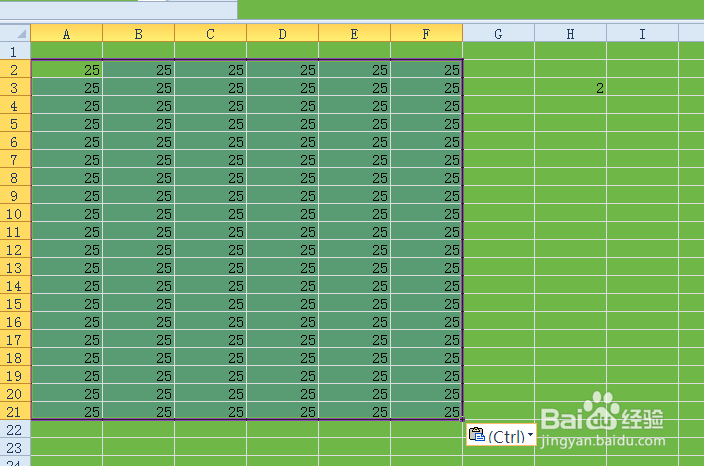
Task: Click cell A2 with value 25
Action: point(66,69)
